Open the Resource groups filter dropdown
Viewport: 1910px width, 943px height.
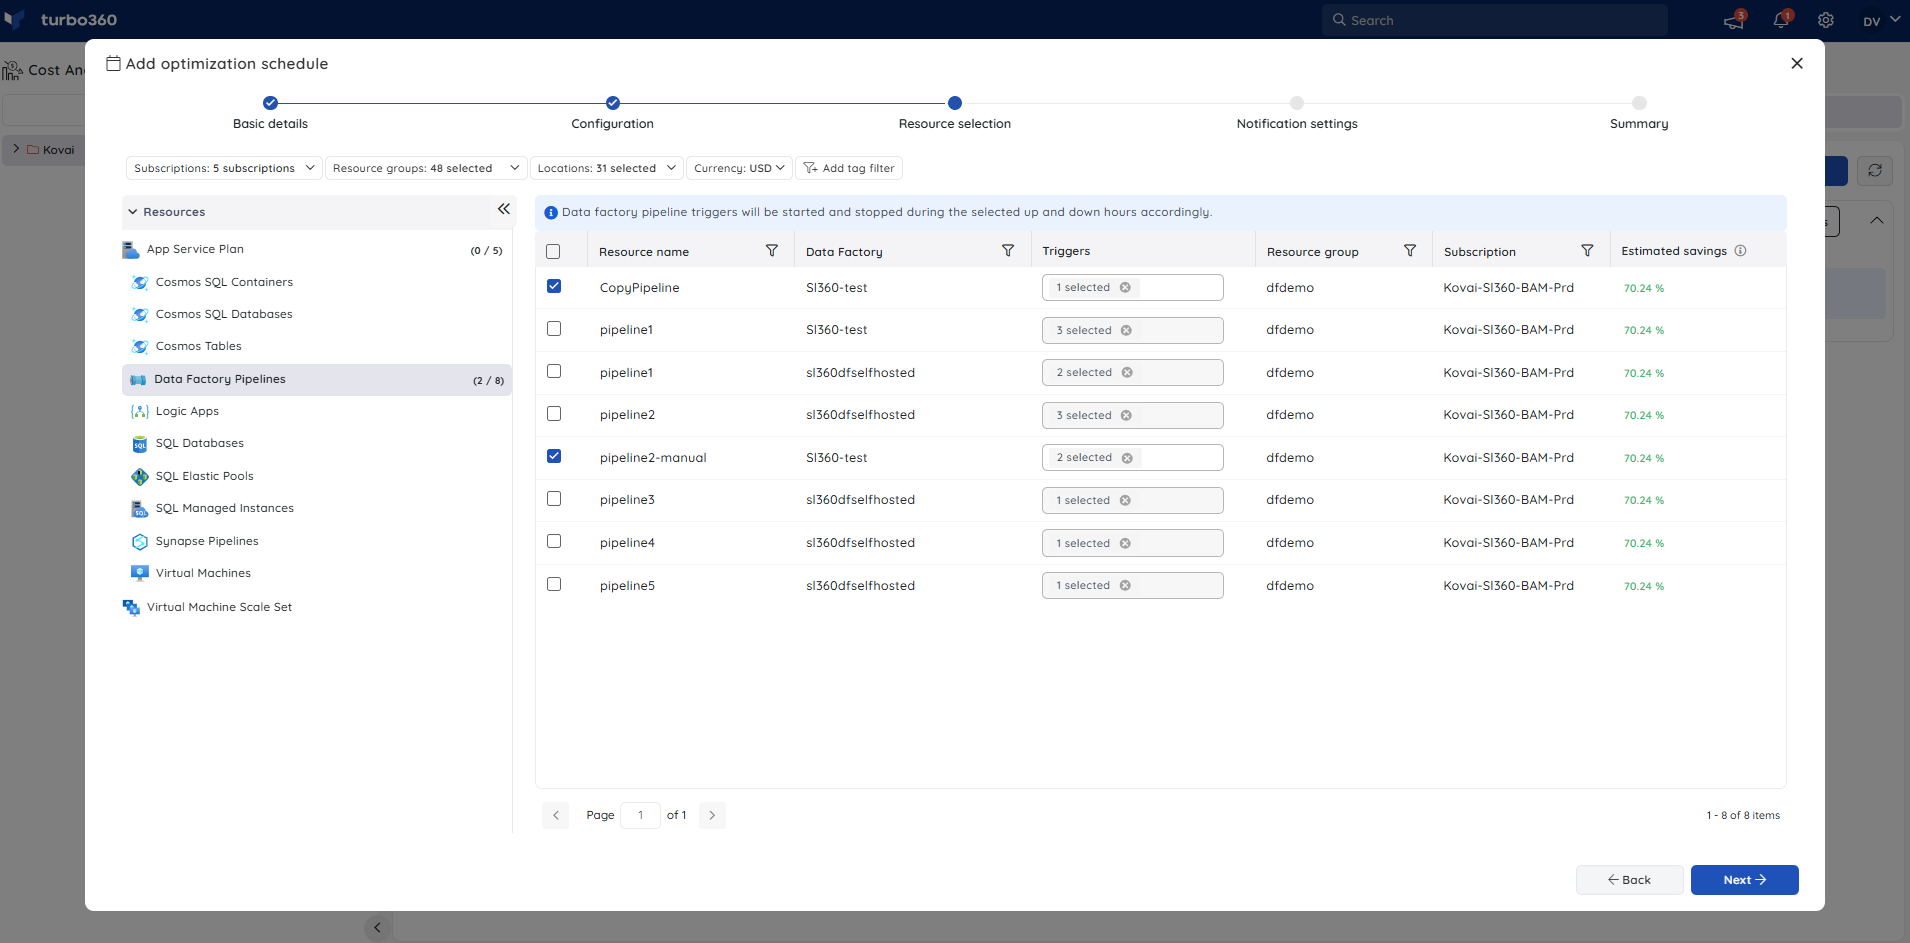click(x=426, y=168)
